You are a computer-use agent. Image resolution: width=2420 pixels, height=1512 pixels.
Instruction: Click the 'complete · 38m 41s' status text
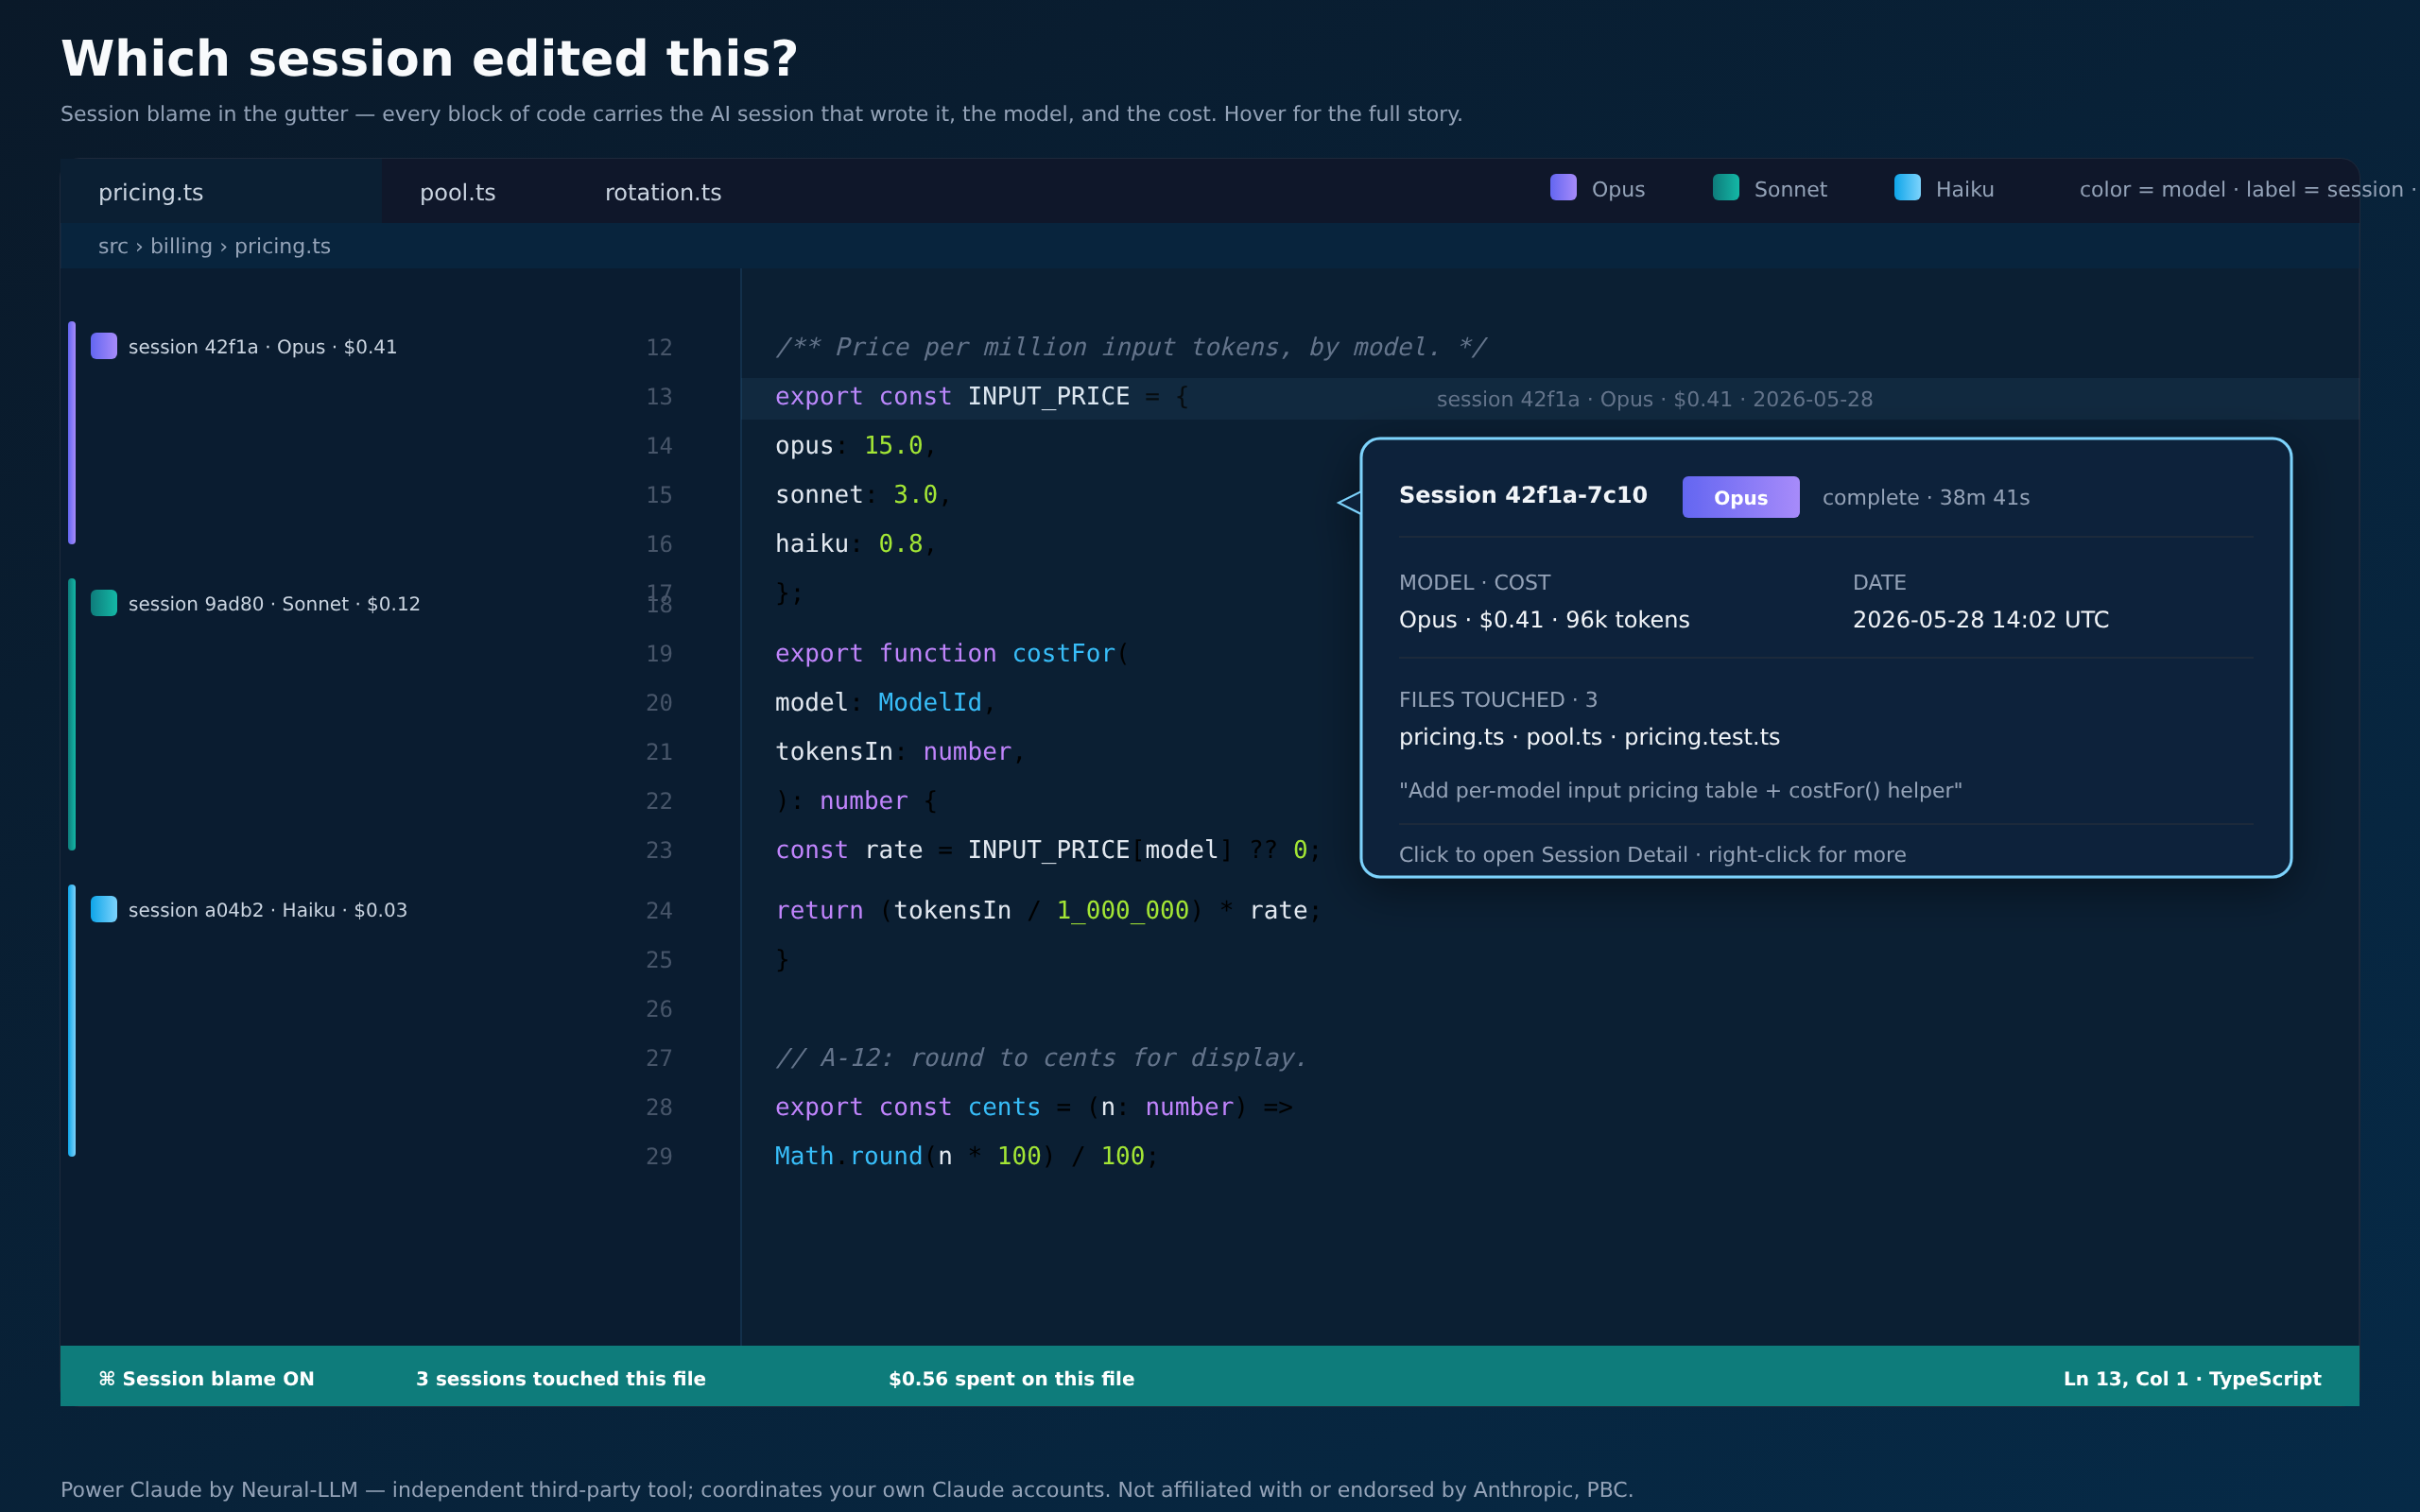point(1925,498)
